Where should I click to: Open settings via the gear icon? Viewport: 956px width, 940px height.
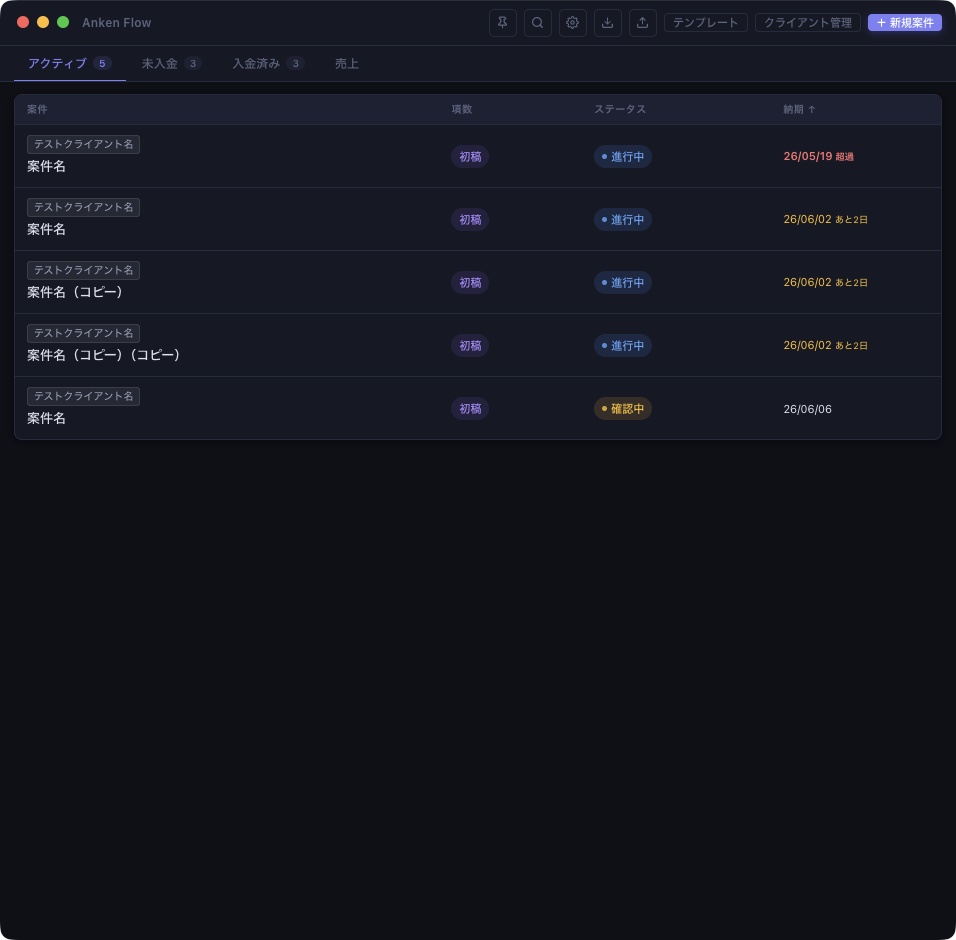point(572,23)
